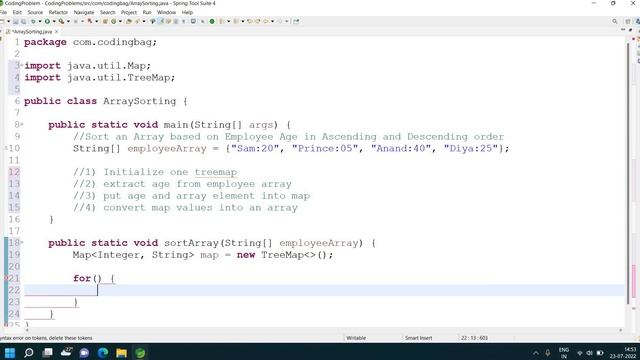This screenshot has height=360, width=640.
Task: Open File Explorer from the taskbar
Action: point(122,352)
